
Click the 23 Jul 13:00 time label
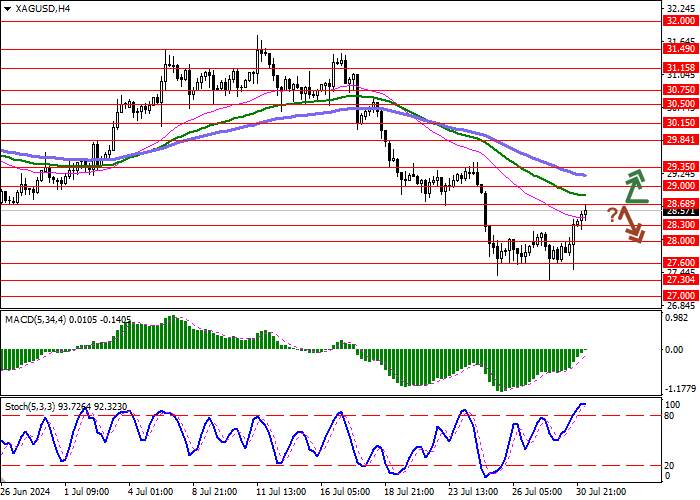click(x=473, y=492)
